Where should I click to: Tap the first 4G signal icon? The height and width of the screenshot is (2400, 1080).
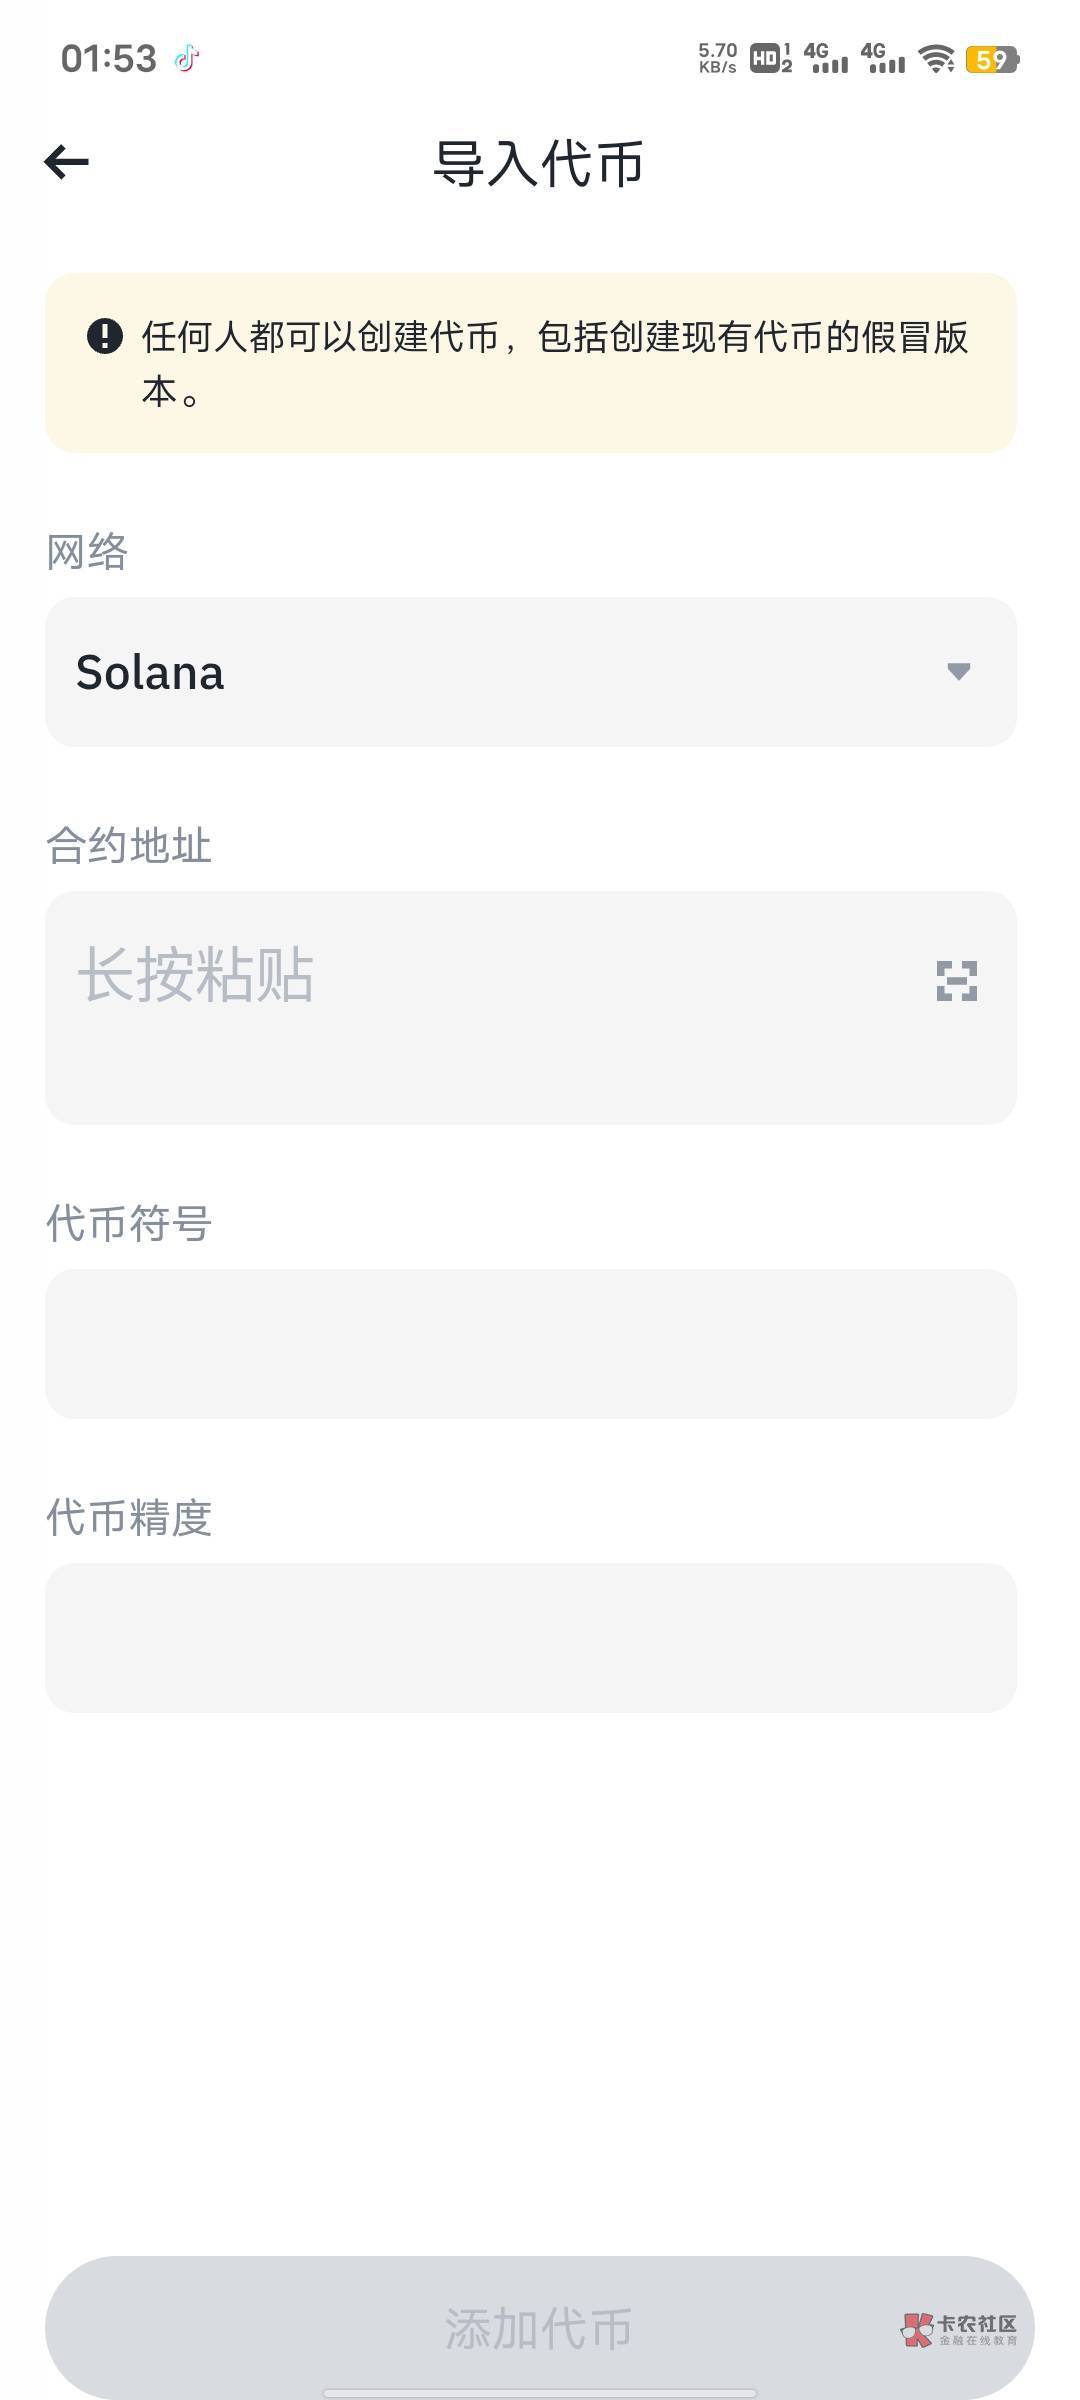[826, 59]
